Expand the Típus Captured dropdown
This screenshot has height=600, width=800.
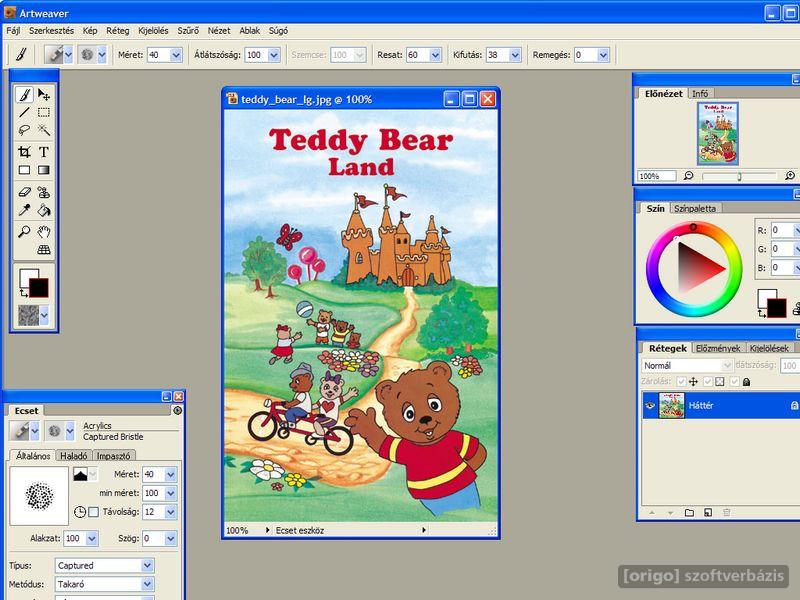coord(147,565)
